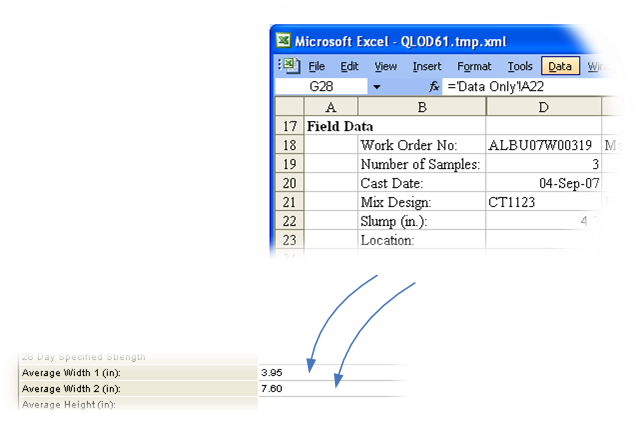
Task: Click the fx insert function icon
Action: pos(436,87)
